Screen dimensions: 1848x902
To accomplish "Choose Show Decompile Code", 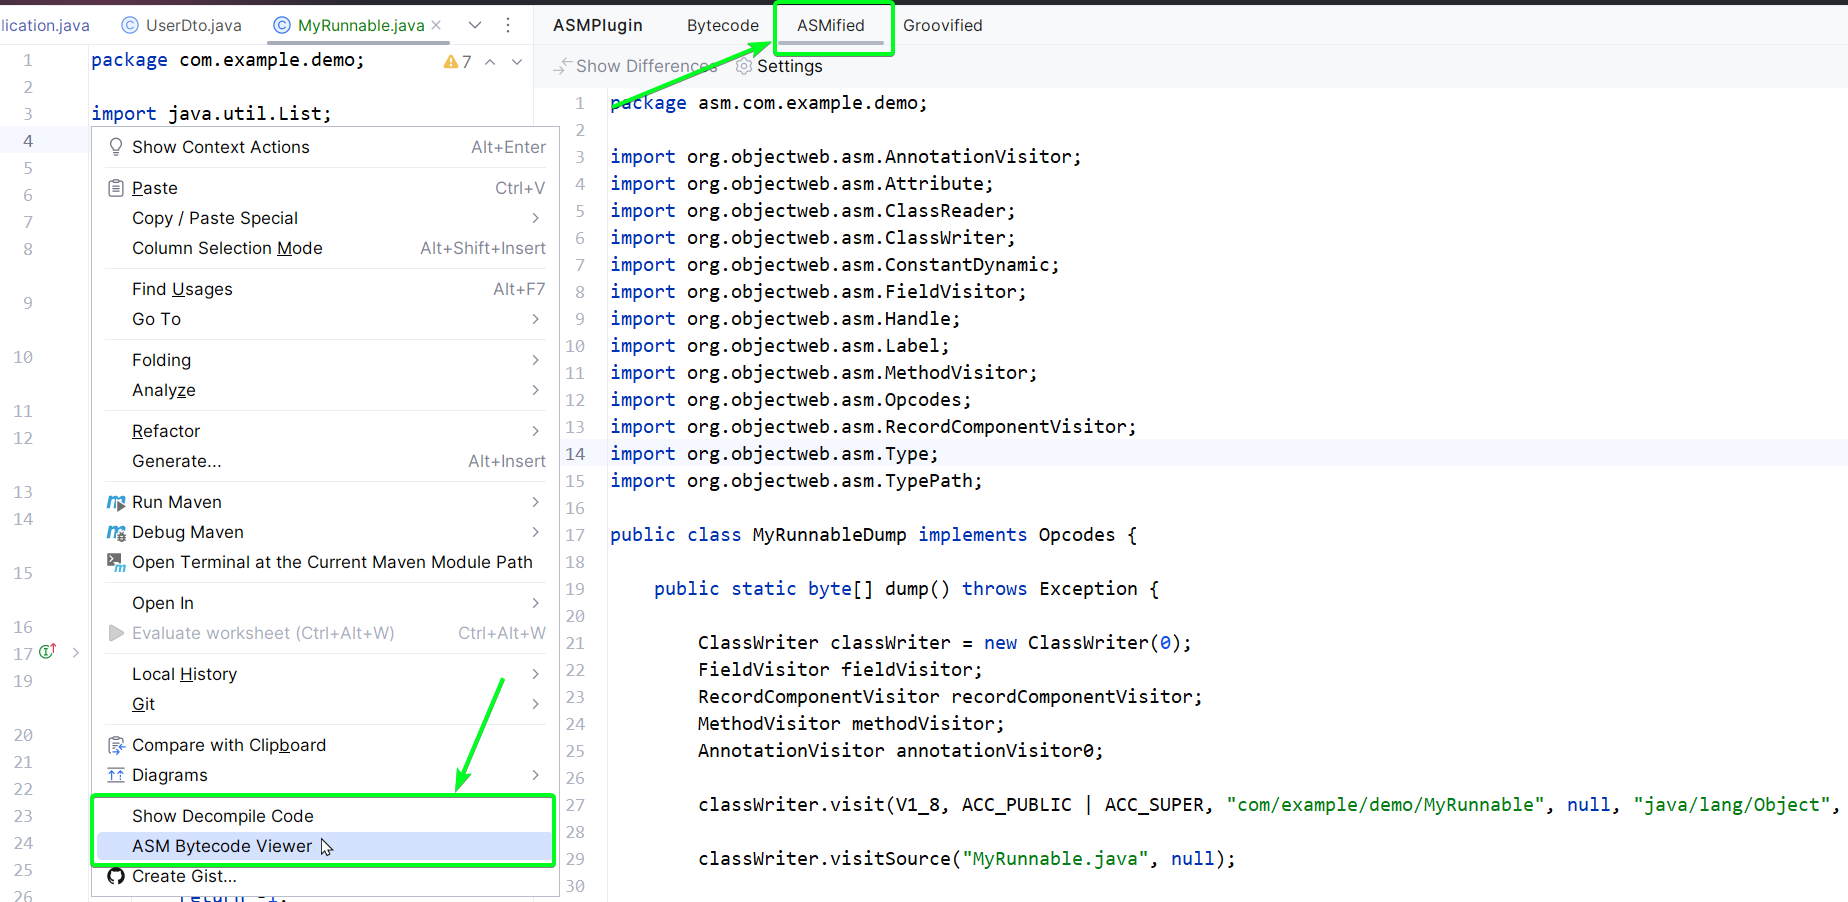I will 223,816.
